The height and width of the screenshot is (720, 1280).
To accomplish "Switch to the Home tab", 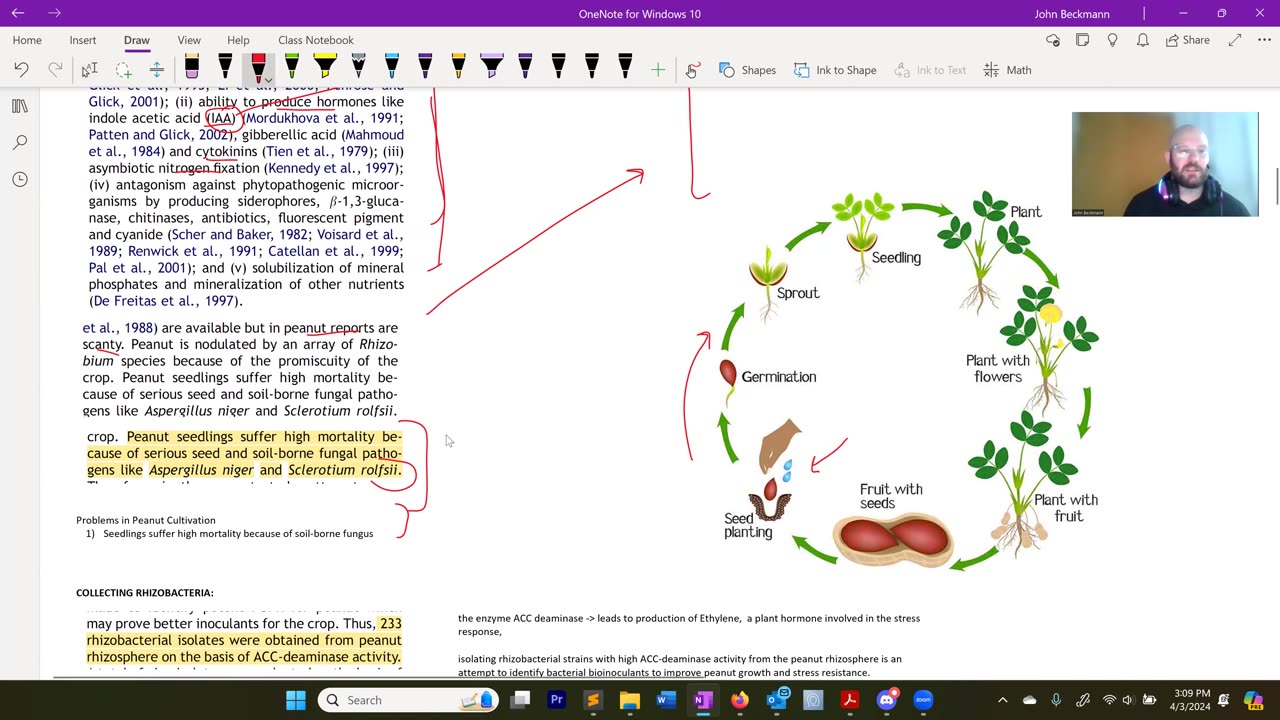I will click(27, 40).
